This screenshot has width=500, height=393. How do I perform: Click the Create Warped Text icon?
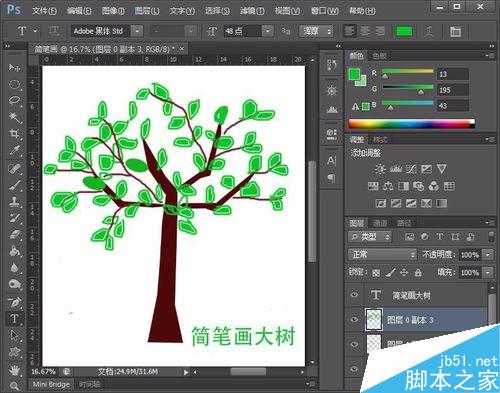(x=429, y=32)
